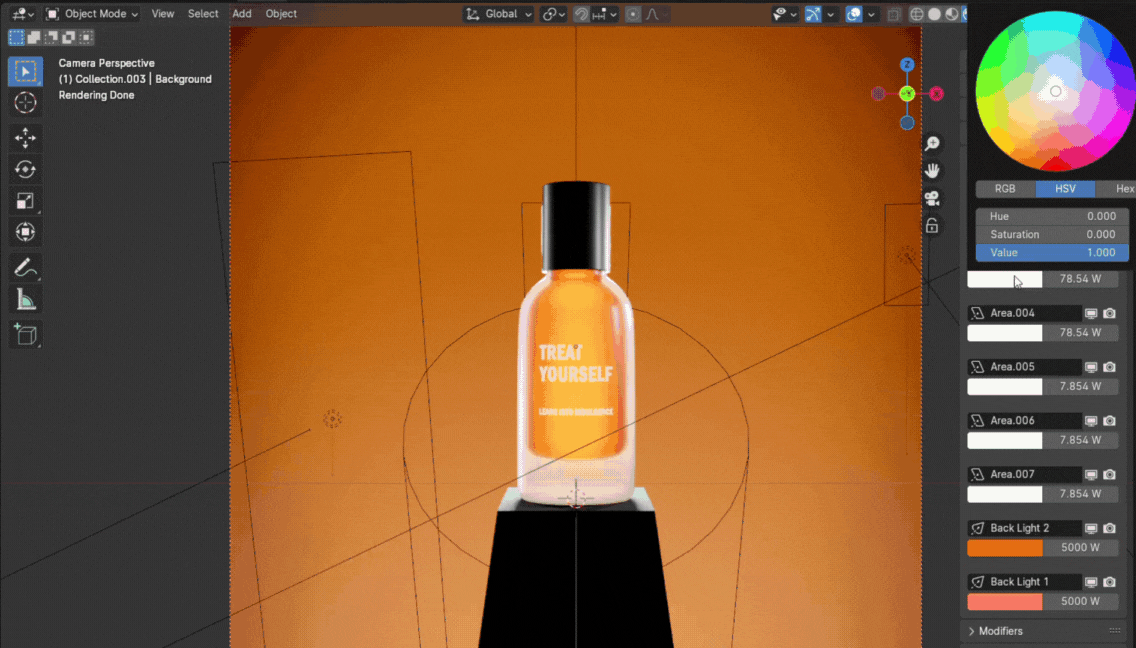Toggle viewport visibility for Back Light 2

click(x=1092, y=528)
